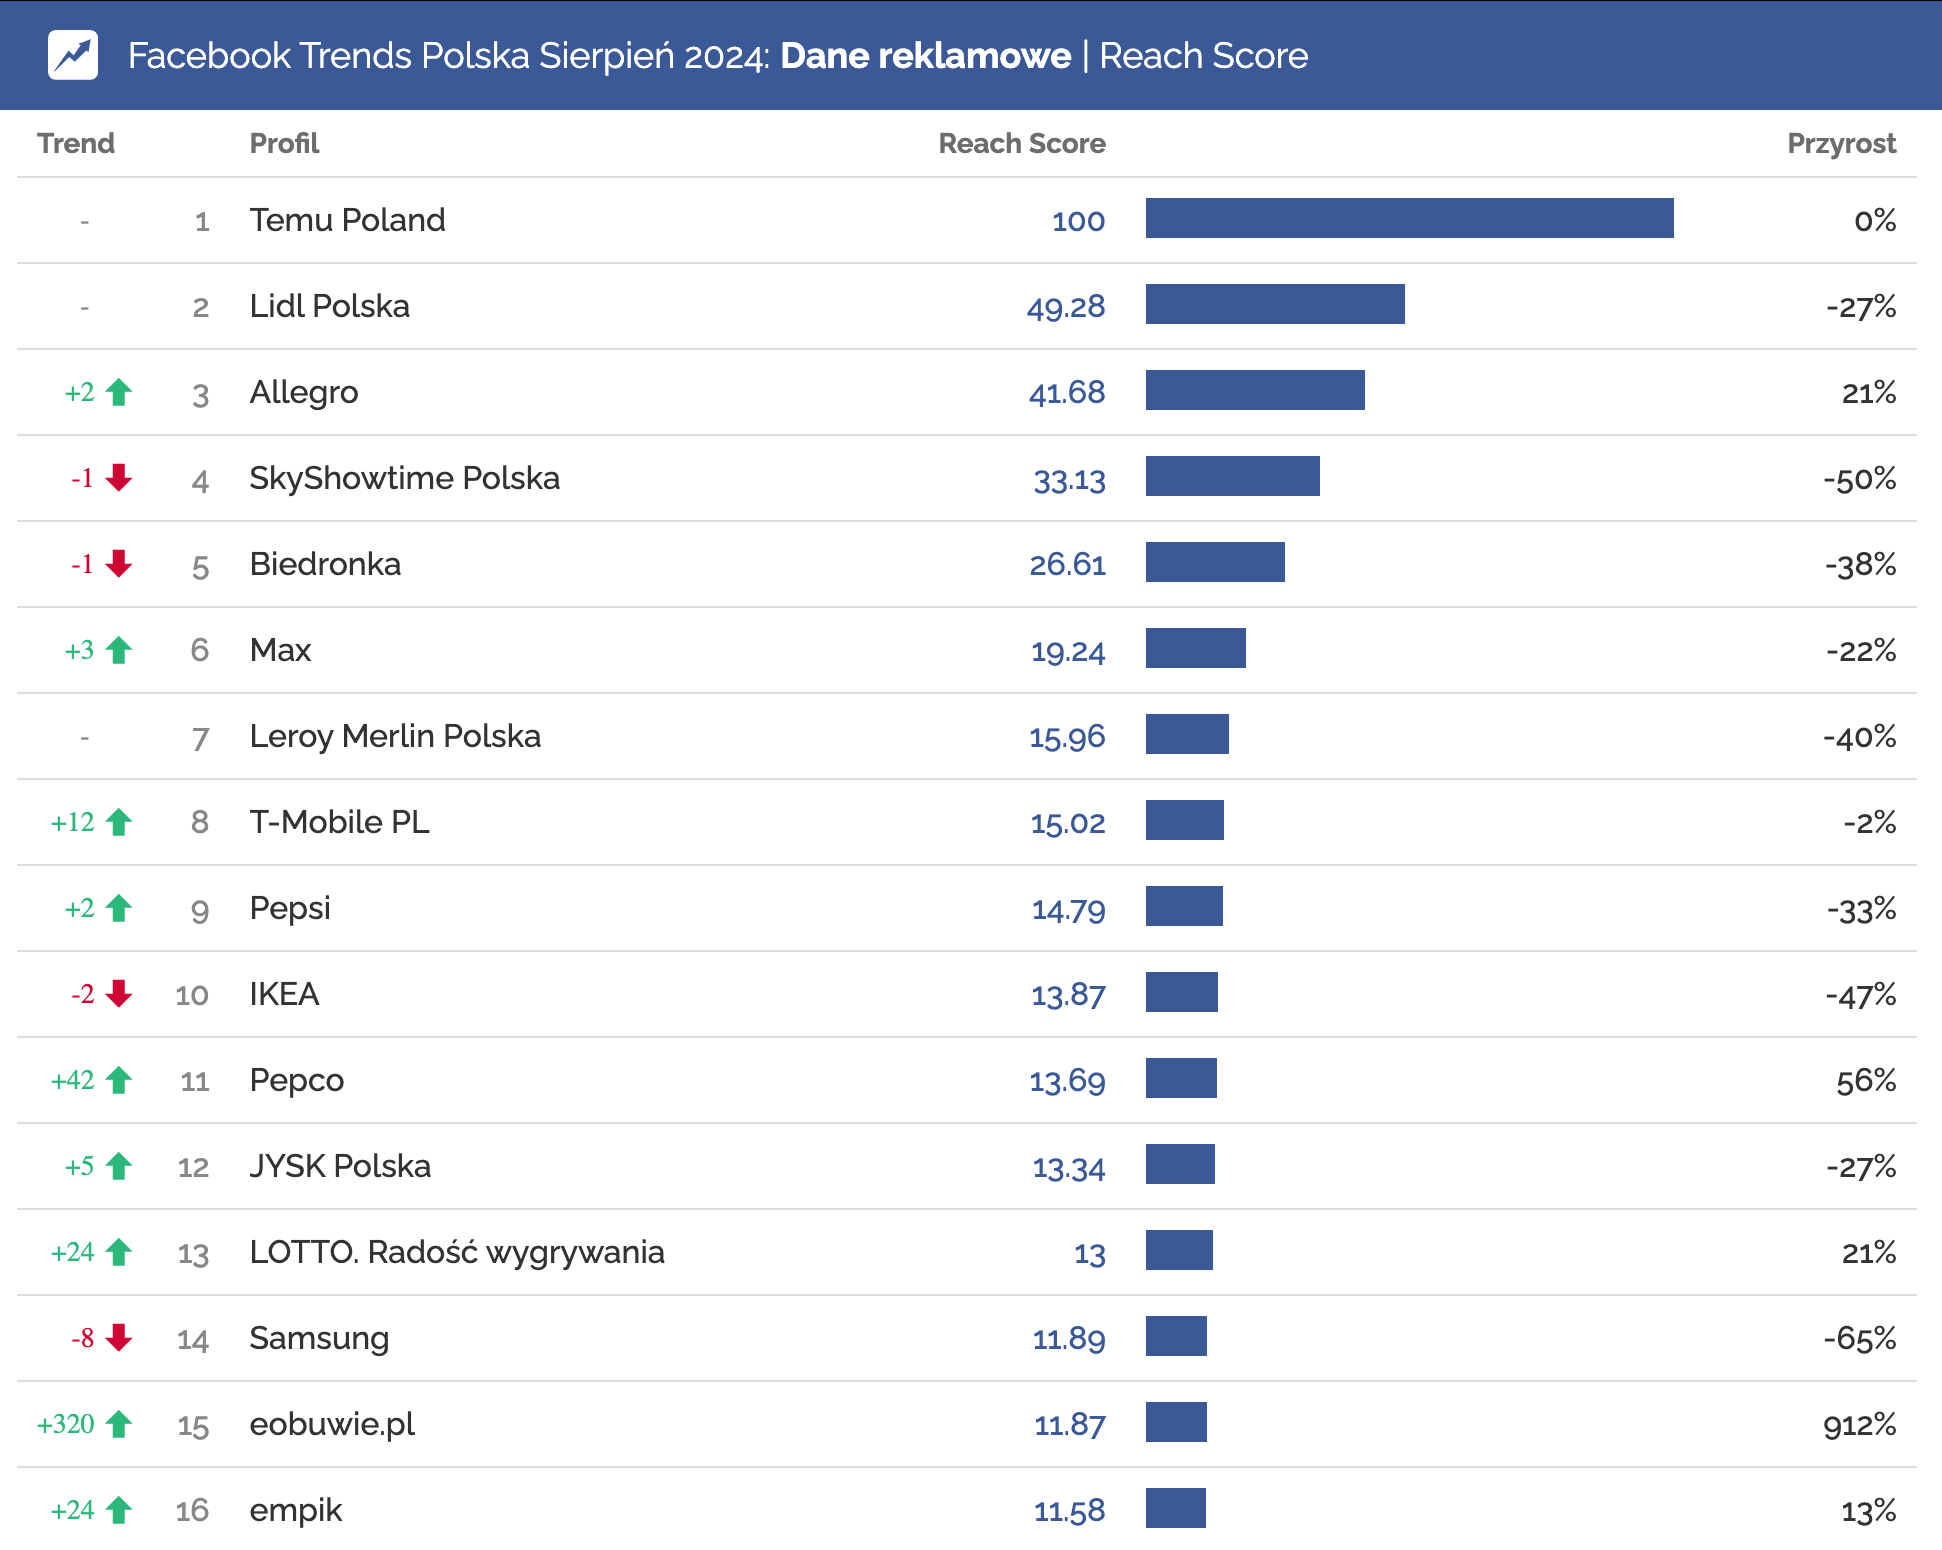Click the +12 trend change value

coord(73,822)
